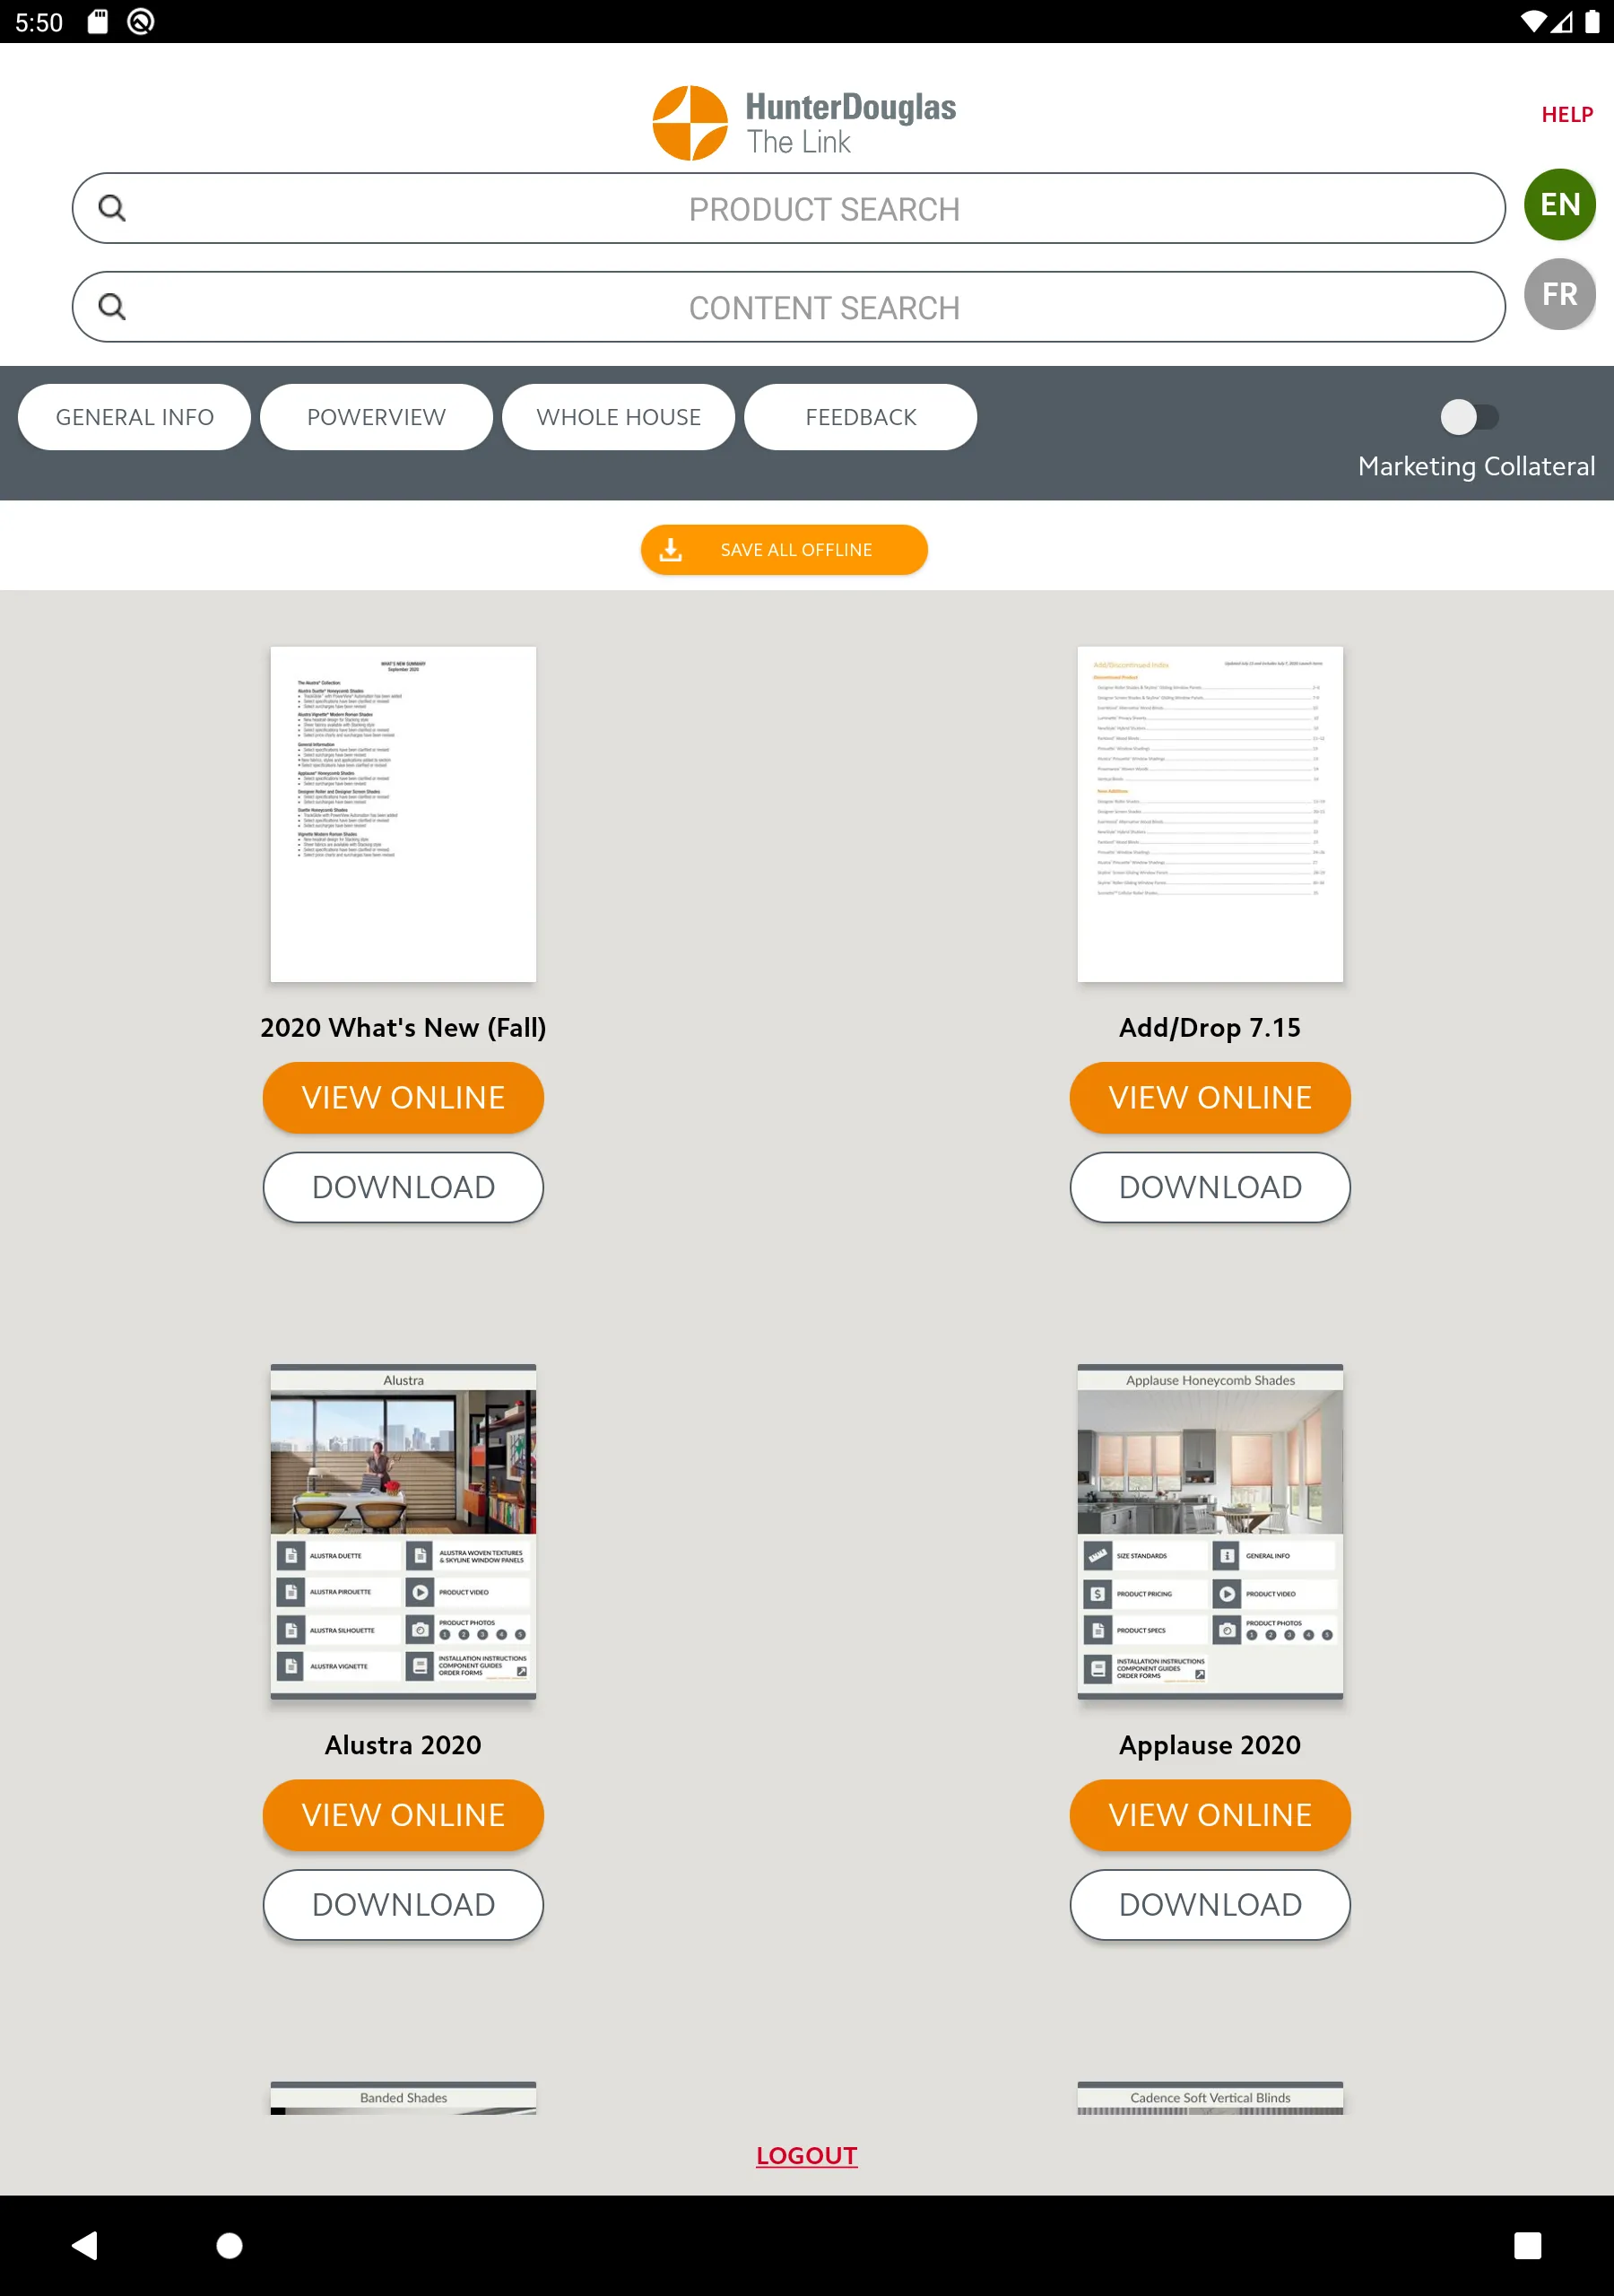The width and height of the screenshot is (1614, 2296).
Task: Tap the Android home circle icon
Action: (x=229, y=2245)
